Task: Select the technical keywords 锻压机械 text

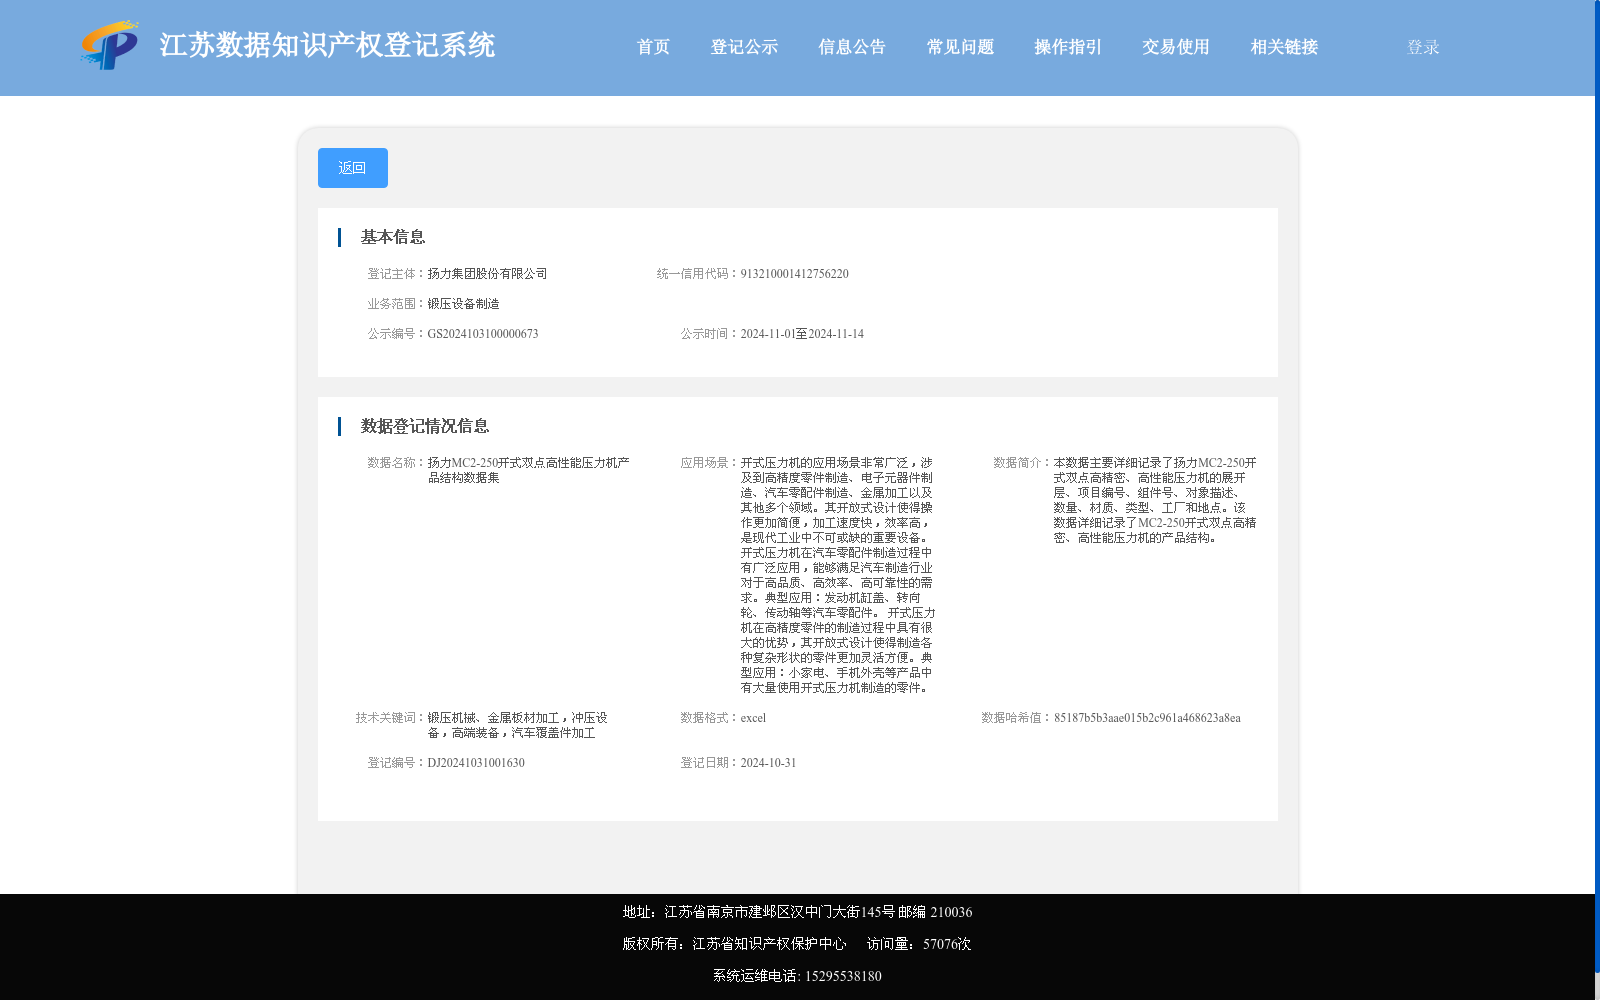Action: pyautogui.click(x=518, y=725)
